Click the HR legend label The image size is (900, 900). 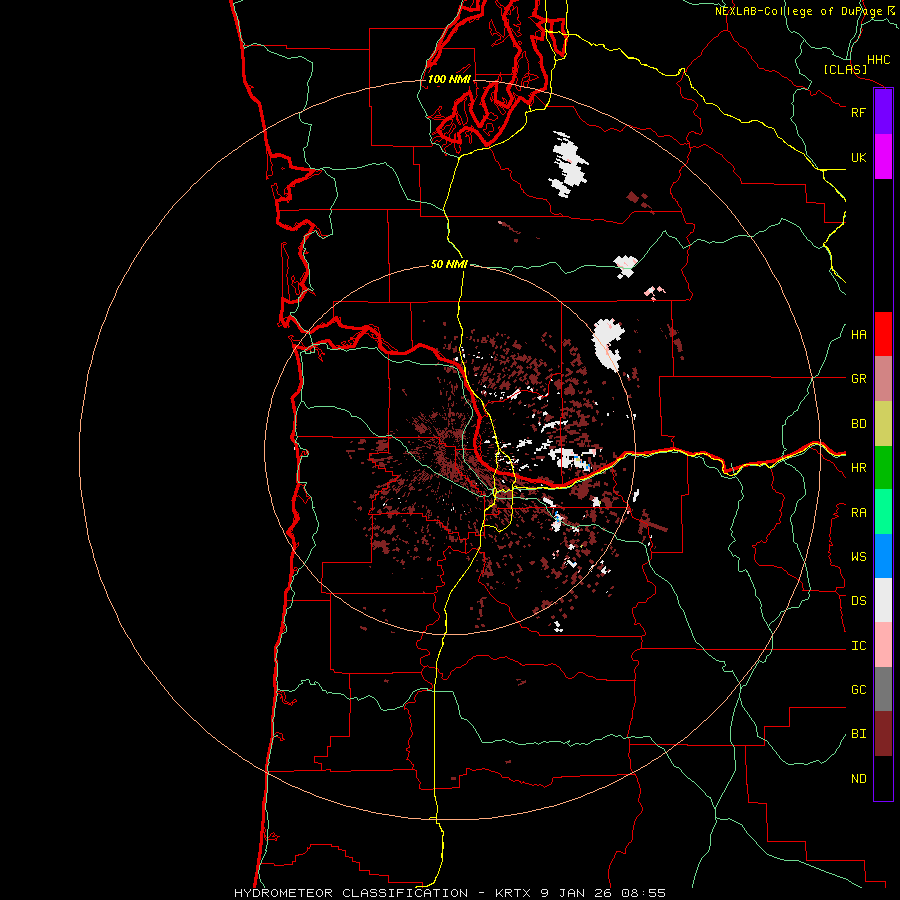click(858, 468)
